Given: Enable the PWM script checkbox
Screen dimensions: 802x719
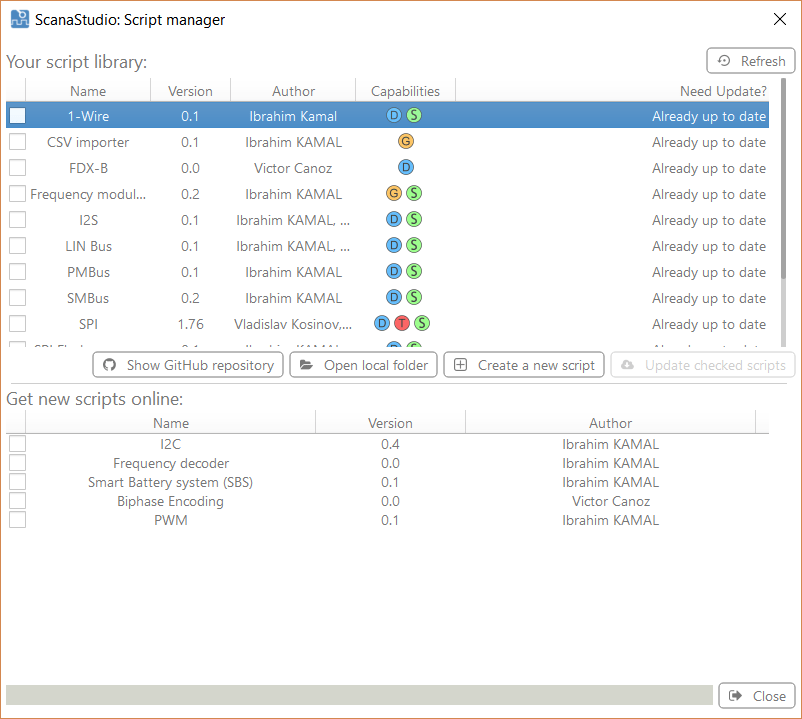Looking at the screenshot, I should pyautogui.click(x=18, y=520).
